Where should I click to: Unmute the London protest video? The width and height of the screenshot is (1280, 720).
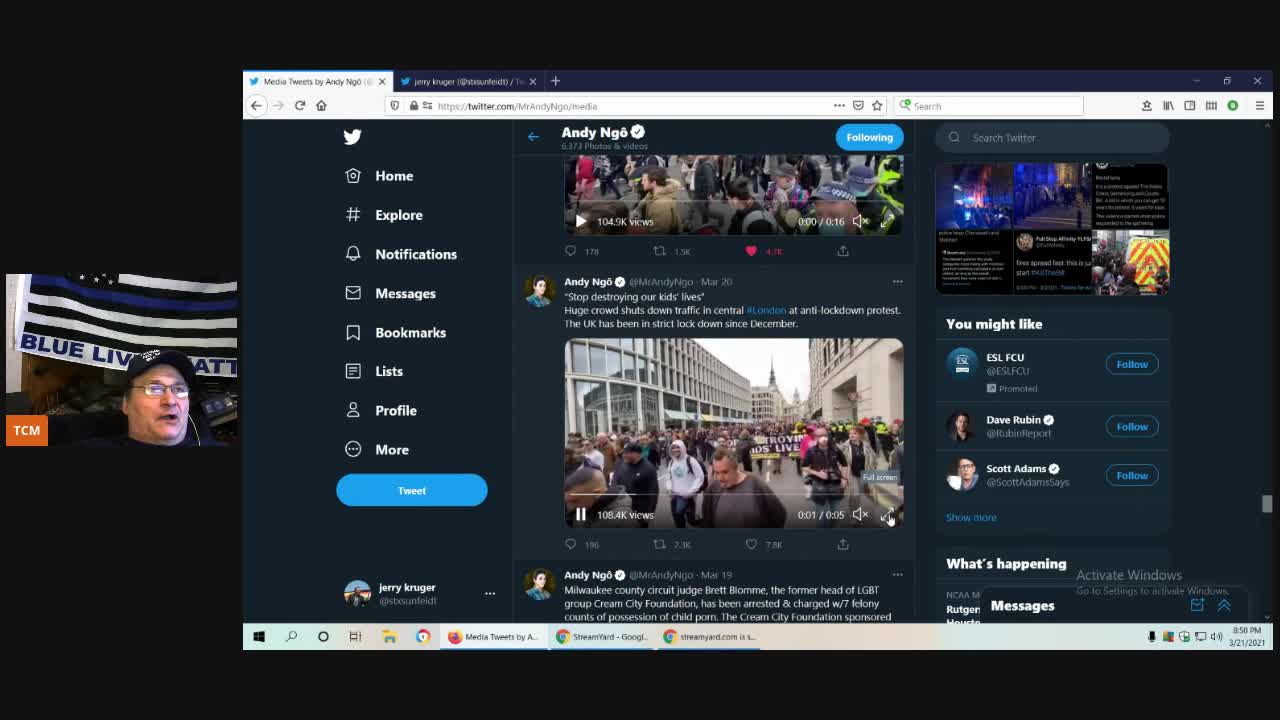pyautogui.click(x=860, y=514)
